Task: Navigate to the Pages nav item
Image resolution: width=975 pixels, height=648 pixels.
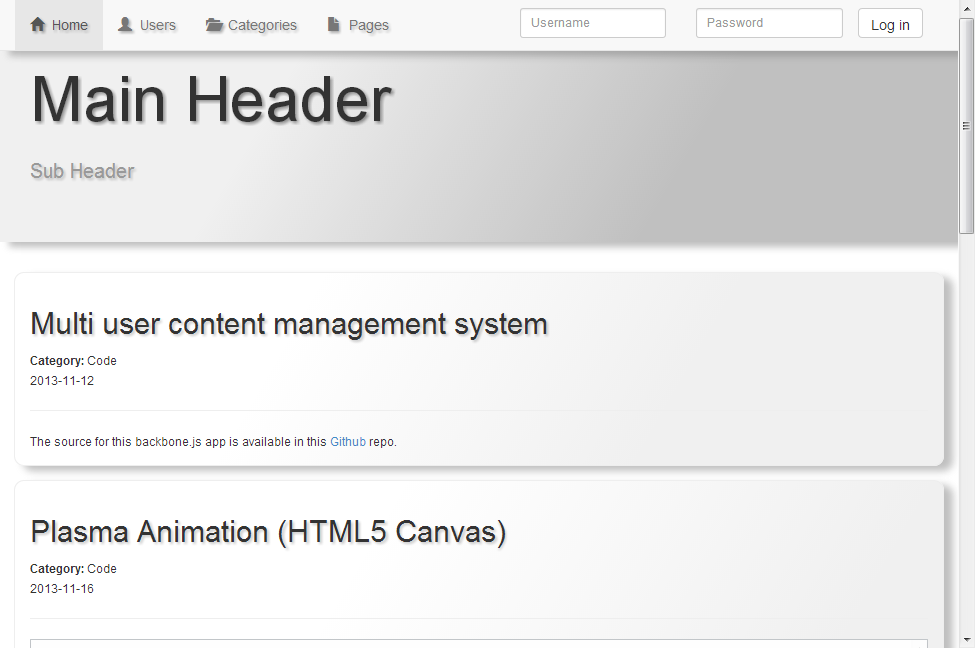Action: coord(358,25)
